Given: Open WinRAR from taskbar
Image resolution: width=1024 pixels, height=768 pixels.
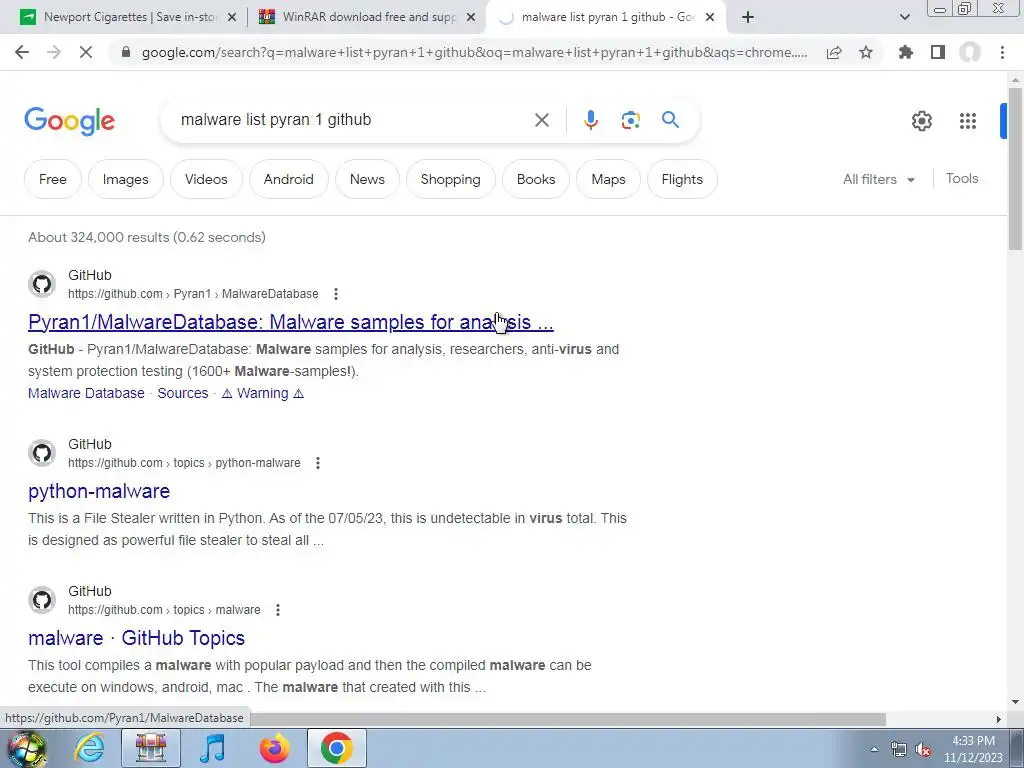Looking at the screenshot, I should [x=150, y=748].
